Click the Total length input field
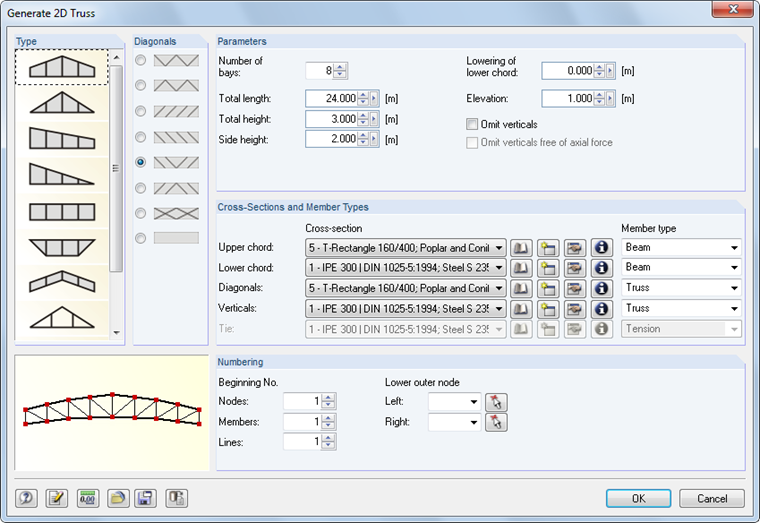Viewport: 760px width, 523px height. click(x=332, y=98)
